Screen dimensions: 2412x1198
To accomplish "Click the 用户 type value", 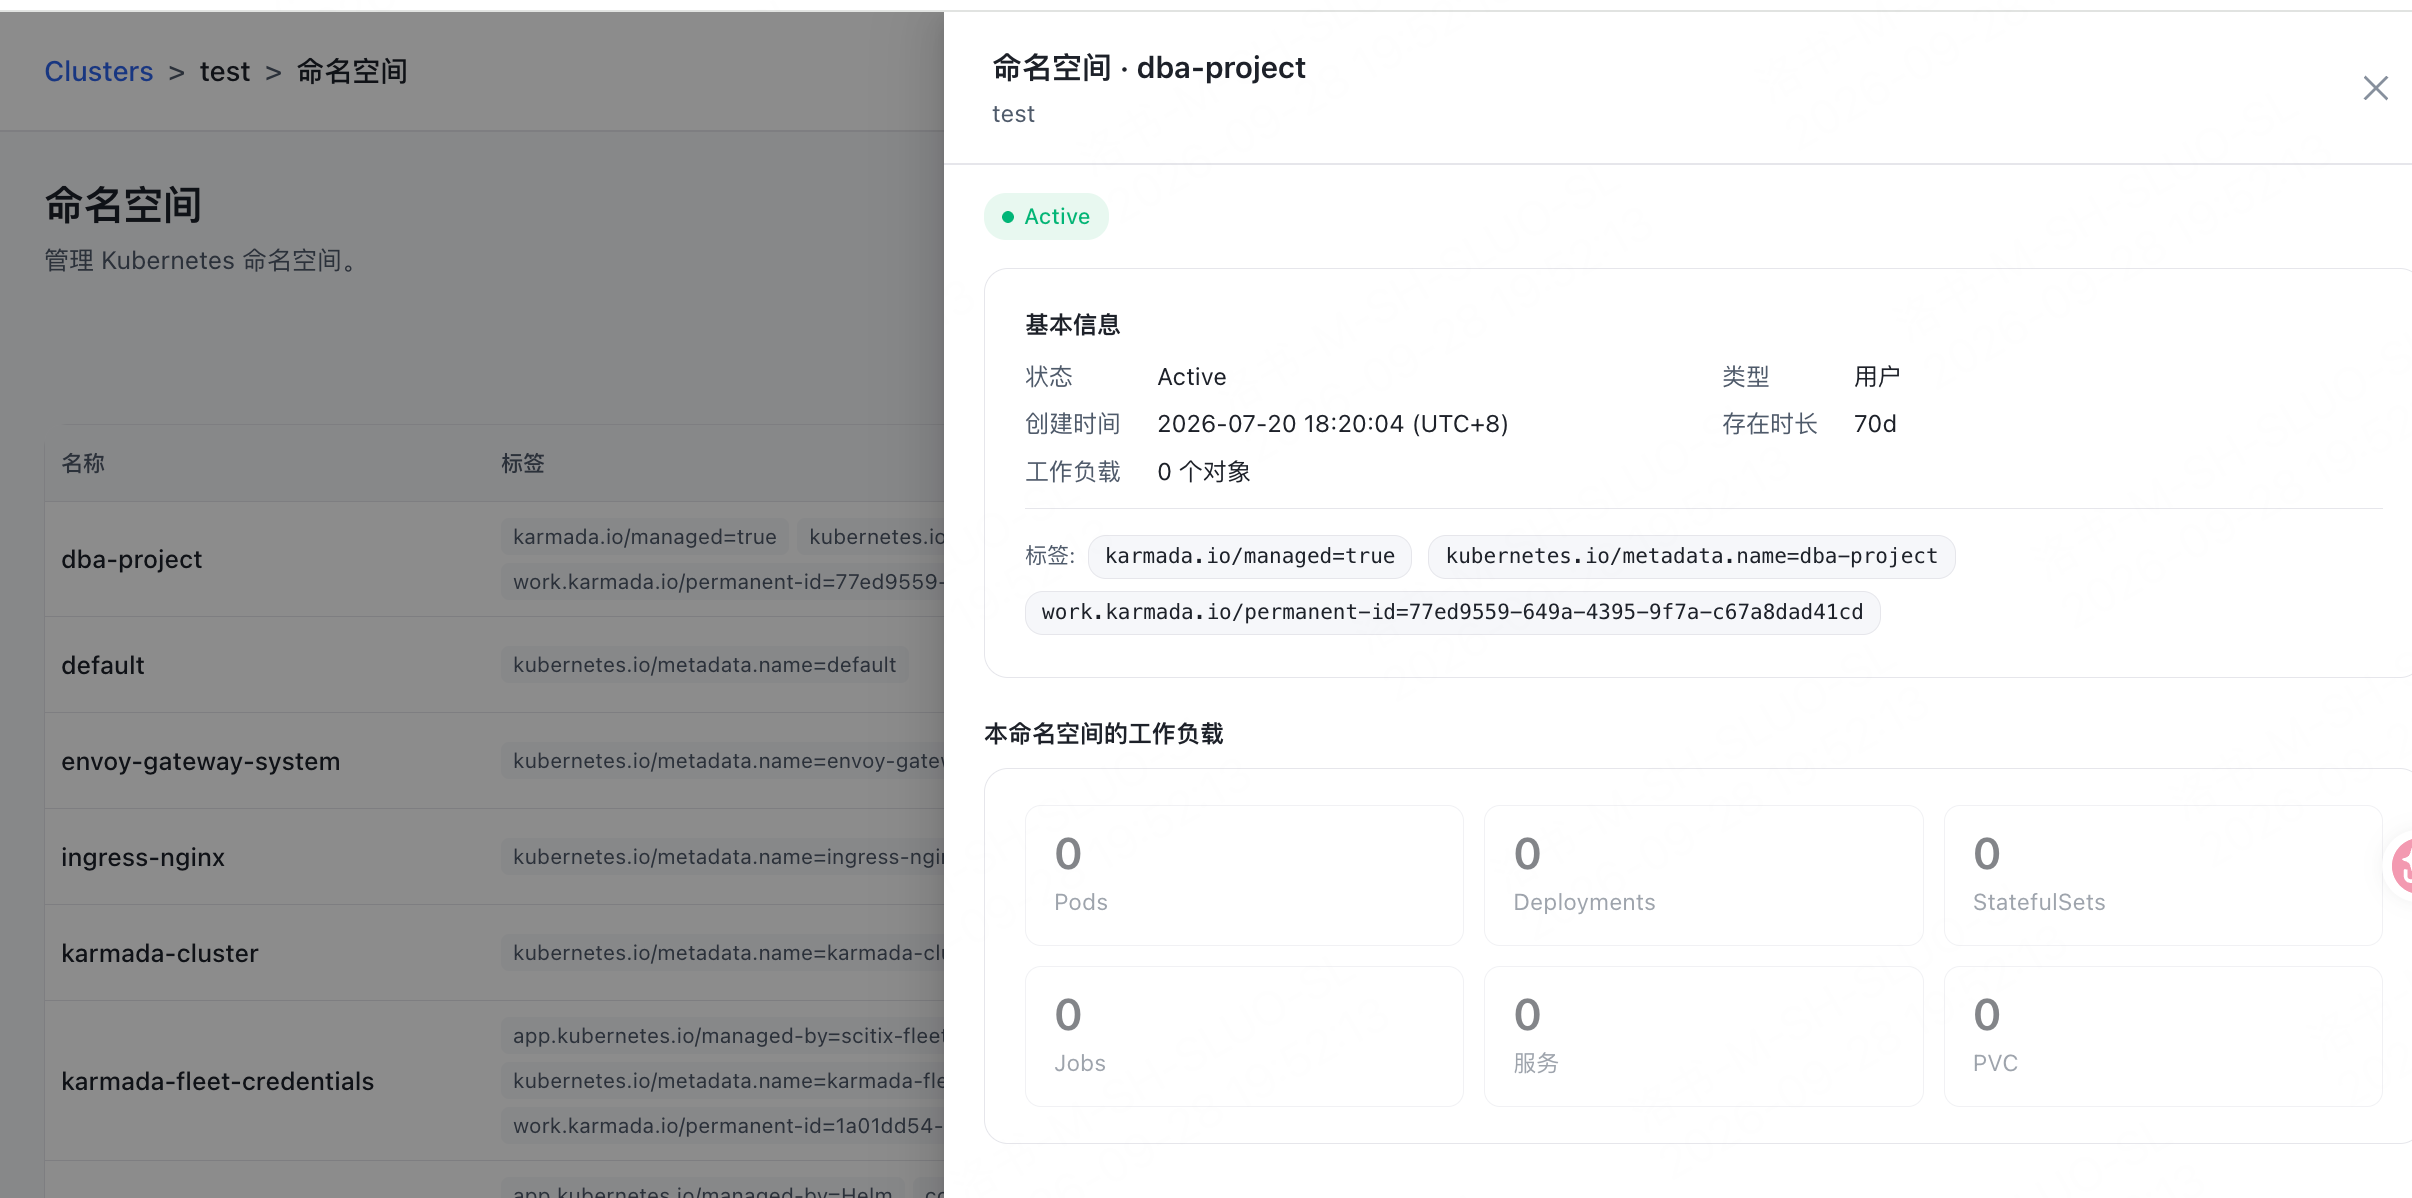I will [1877, 377].
